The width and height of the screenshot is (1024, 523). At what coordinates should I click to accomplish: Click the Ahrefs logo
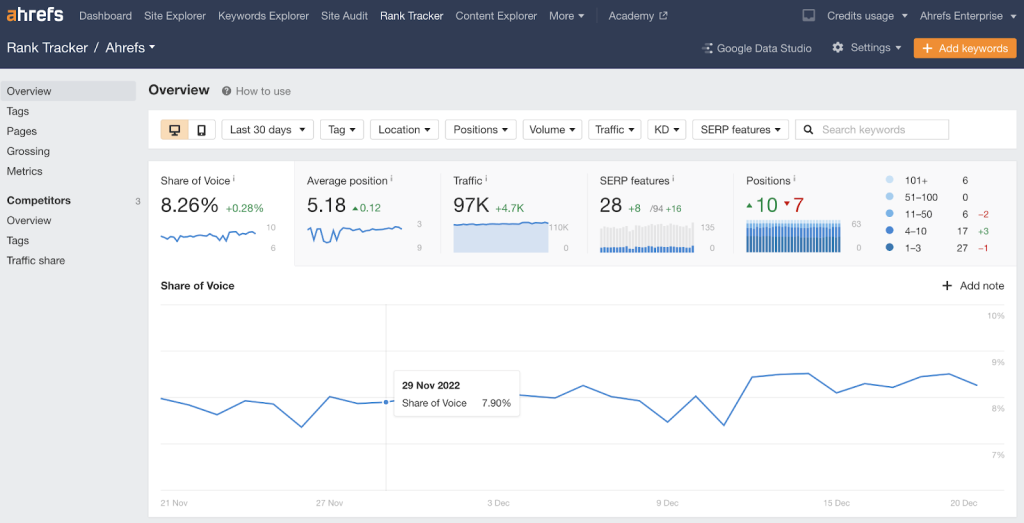[x=35, y=15]
